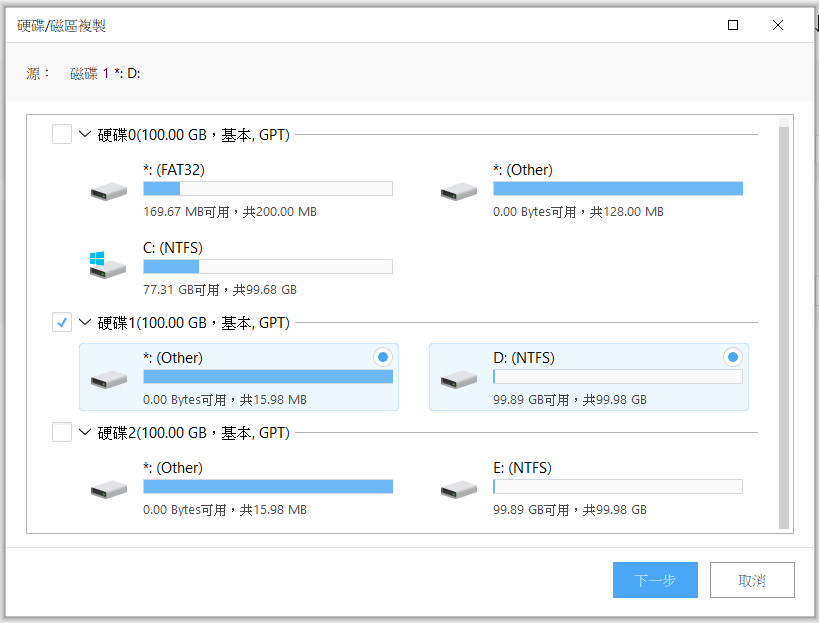Screen dimensions: 819x623
Task: Select radio button on Disk 1 *: (Other) partition
Action: [383, 357]
